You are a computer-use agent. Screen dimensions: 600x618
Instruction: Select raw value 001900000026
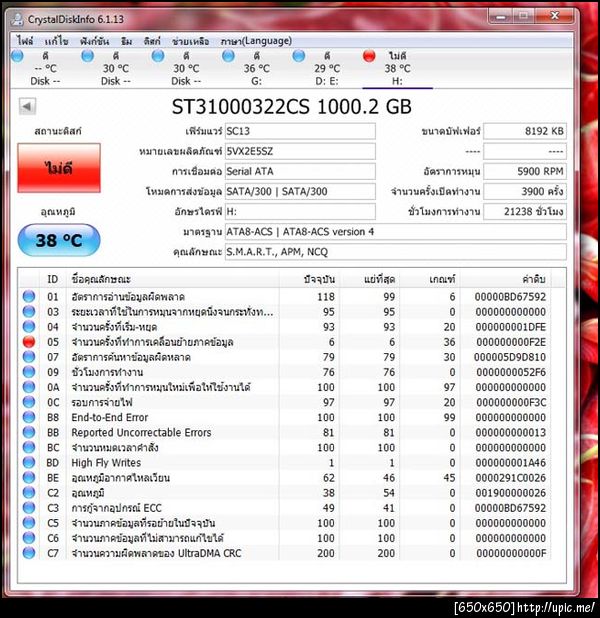(511, 493)
